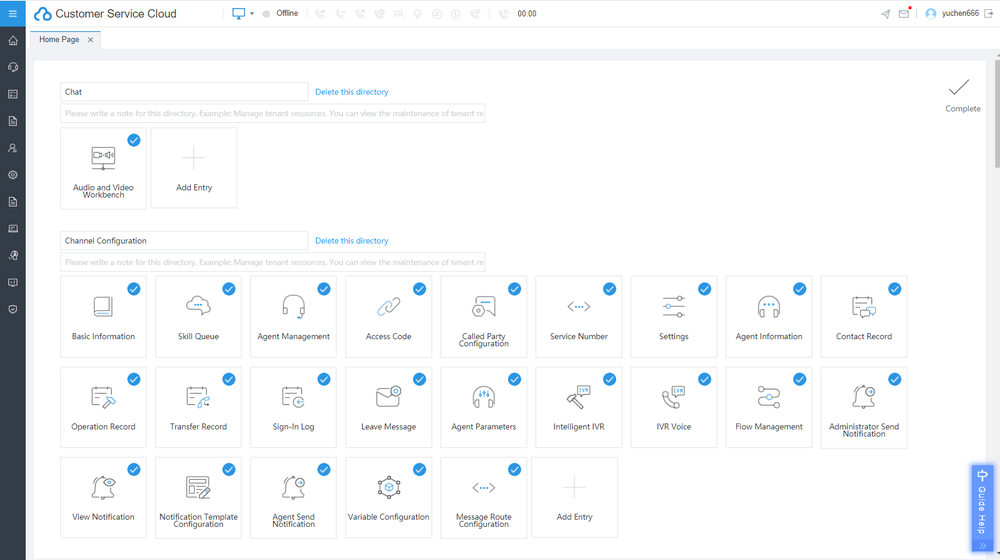Click the shield icon in the sidebar
The height and width of the screenshot is (560, 1000).
coord(13,309)
